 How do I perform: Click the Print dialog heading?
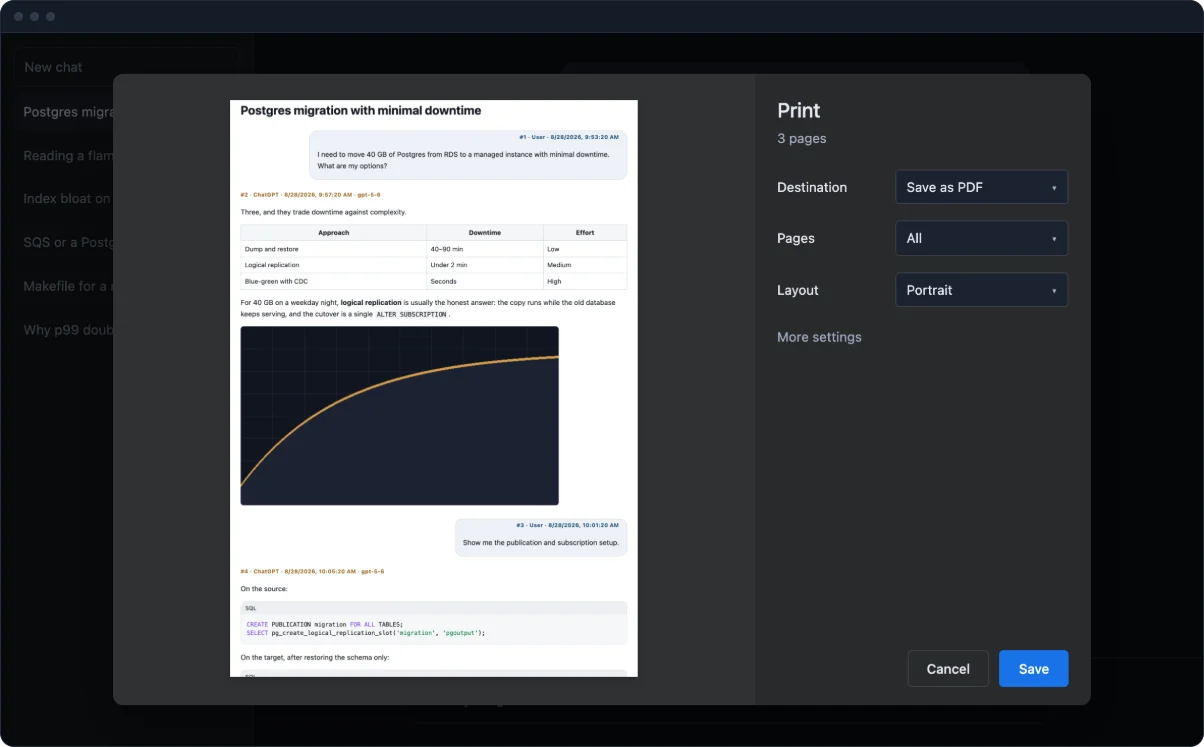click(x=799, y=111)
